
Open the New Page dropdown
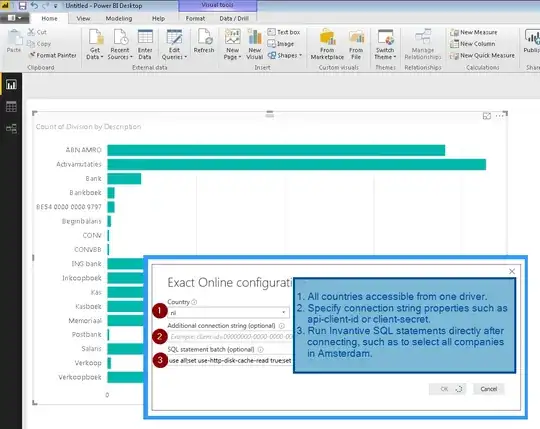(x=232, y=44)
